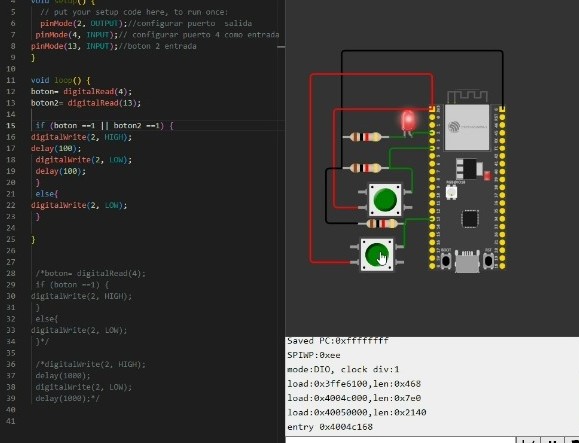Select the black ground wire above the board

(422, 51)
